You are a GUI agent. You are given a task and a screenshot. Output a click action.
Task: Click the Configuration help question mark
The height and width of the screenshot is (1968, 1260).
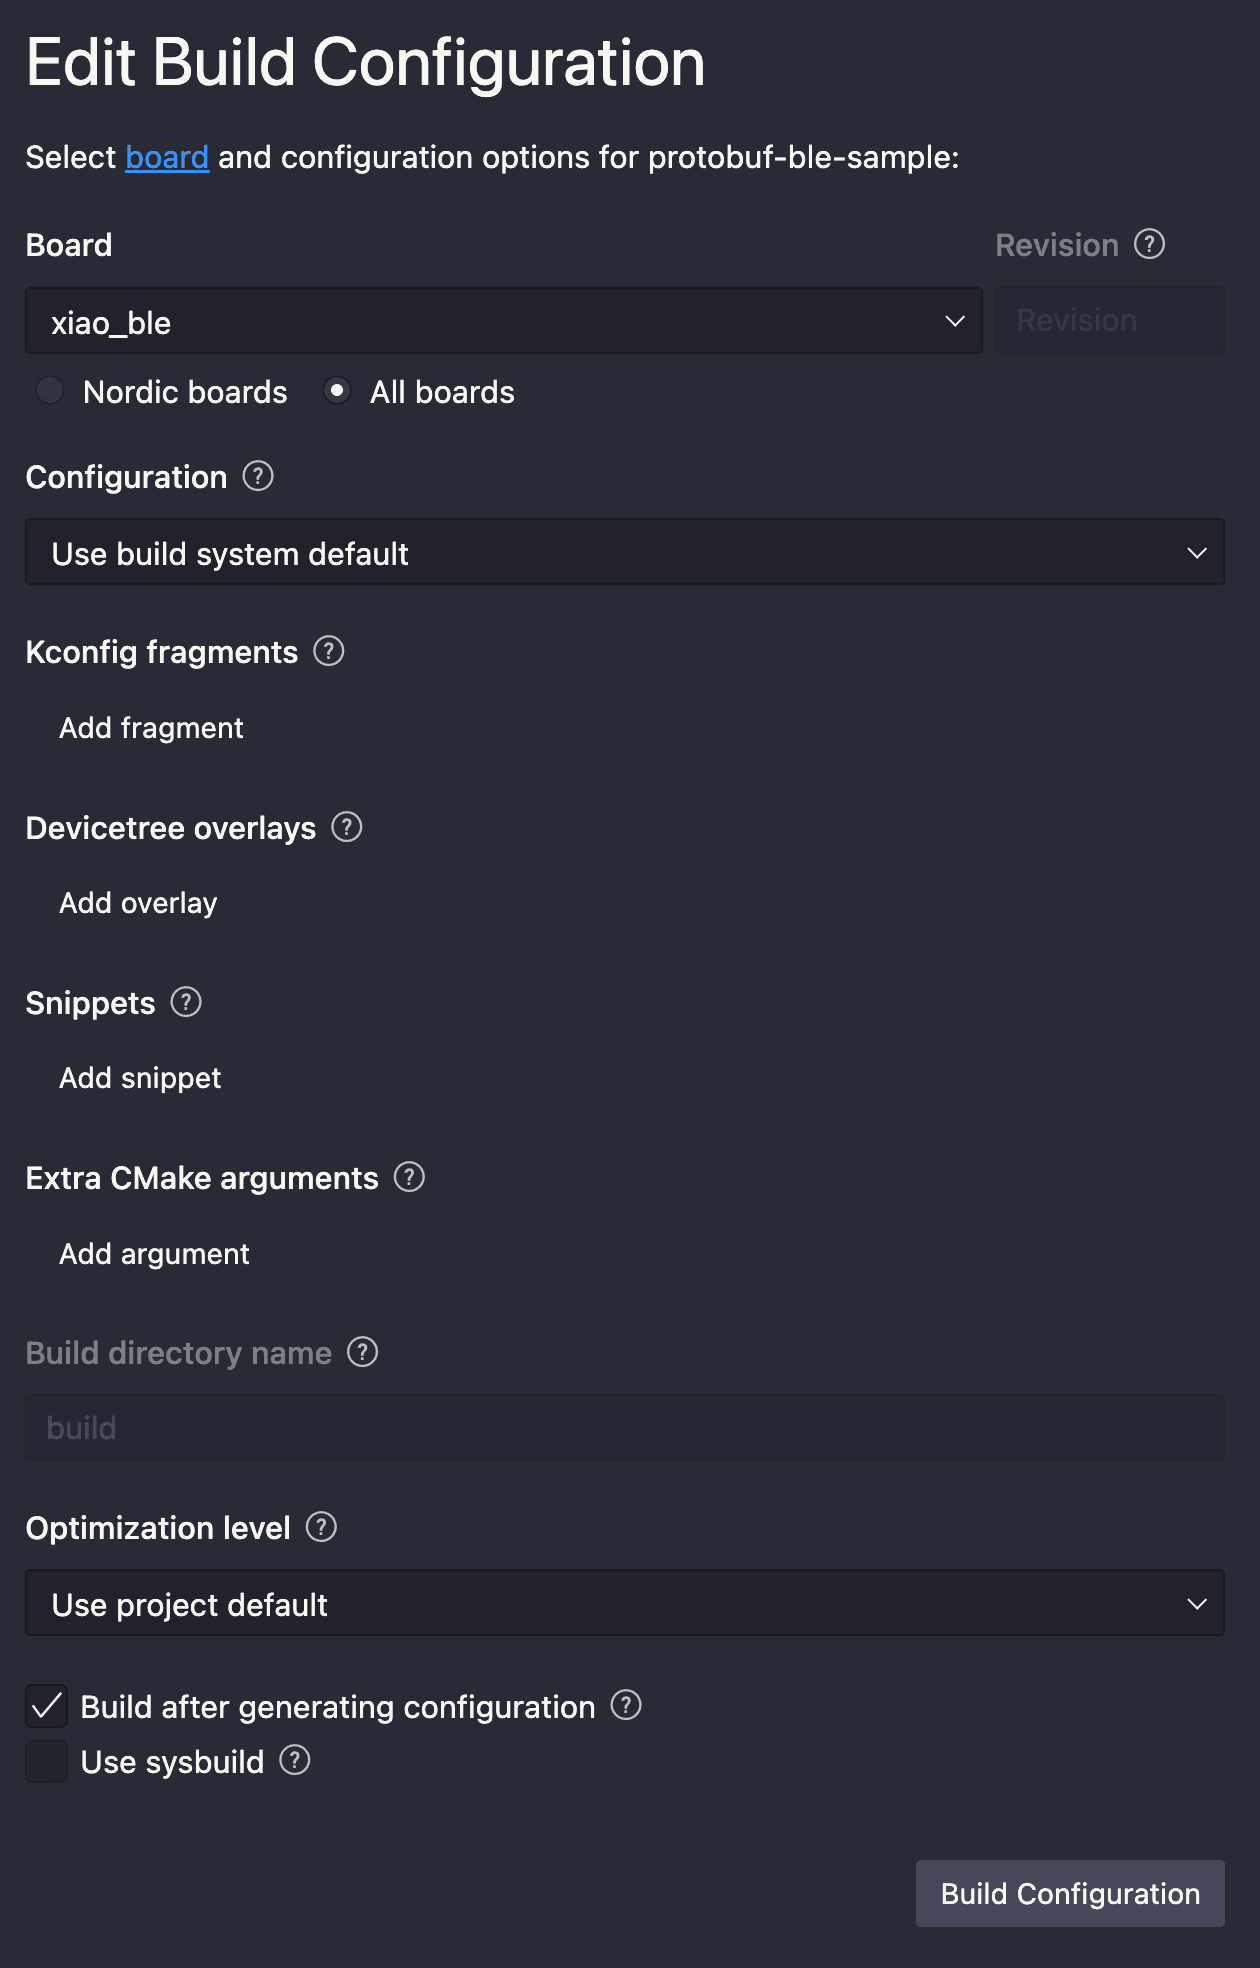pos(258,478)
